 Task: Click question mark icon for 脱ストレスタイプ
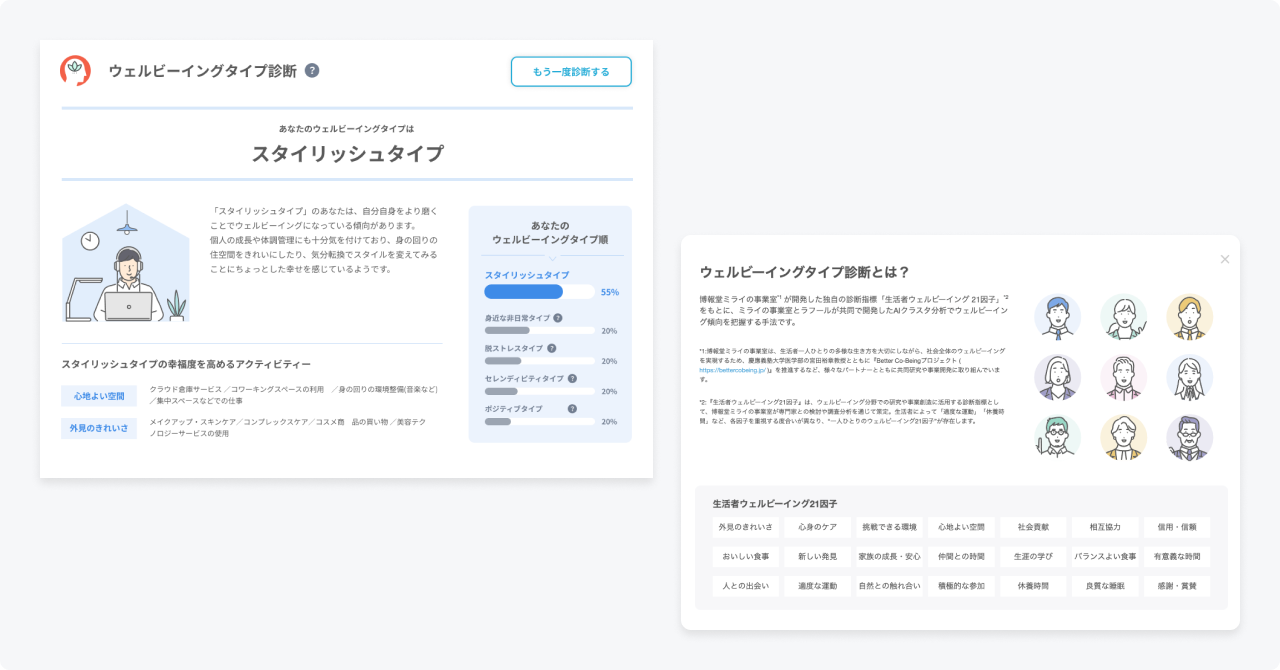(x=551, y=347)
